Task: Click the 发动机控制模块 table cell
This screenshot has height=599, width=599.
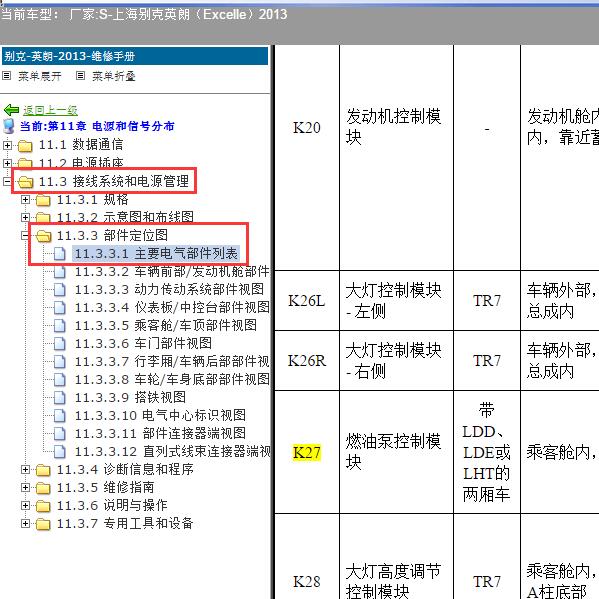Action: tap(396, 157)
